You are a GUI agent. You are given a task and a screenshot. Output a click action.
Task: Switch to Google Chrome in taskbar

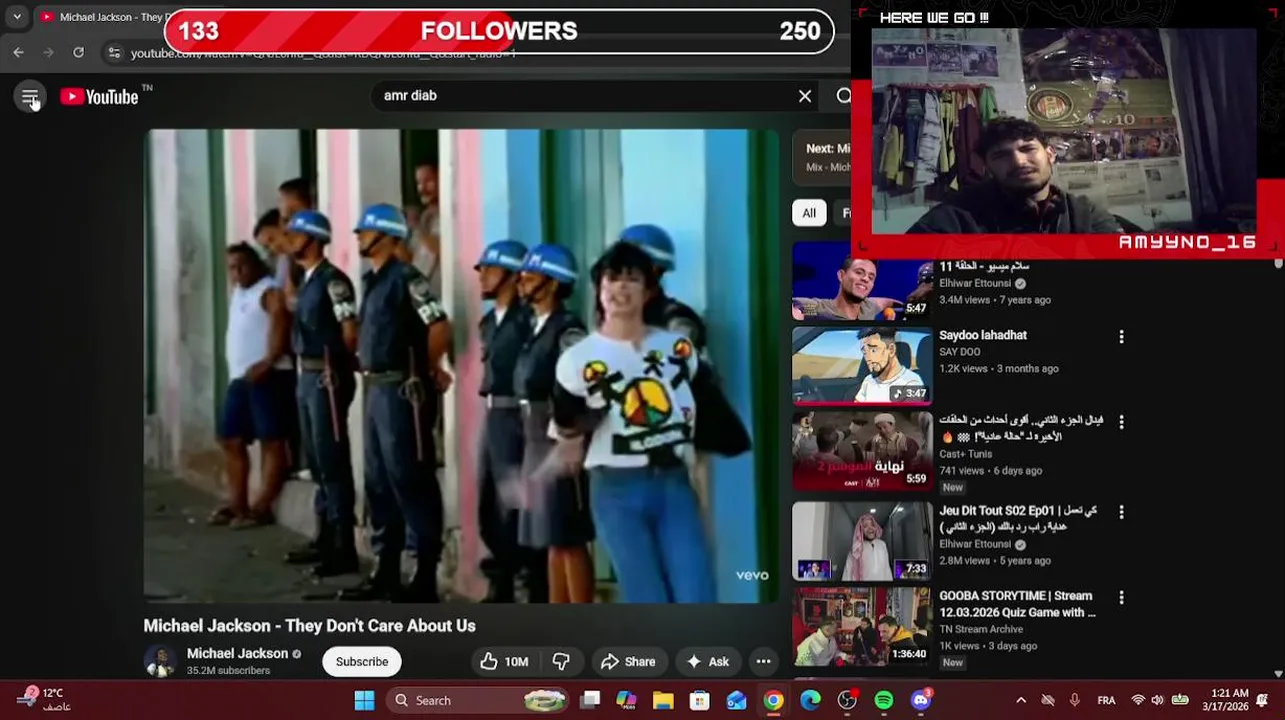click(774, 700)
